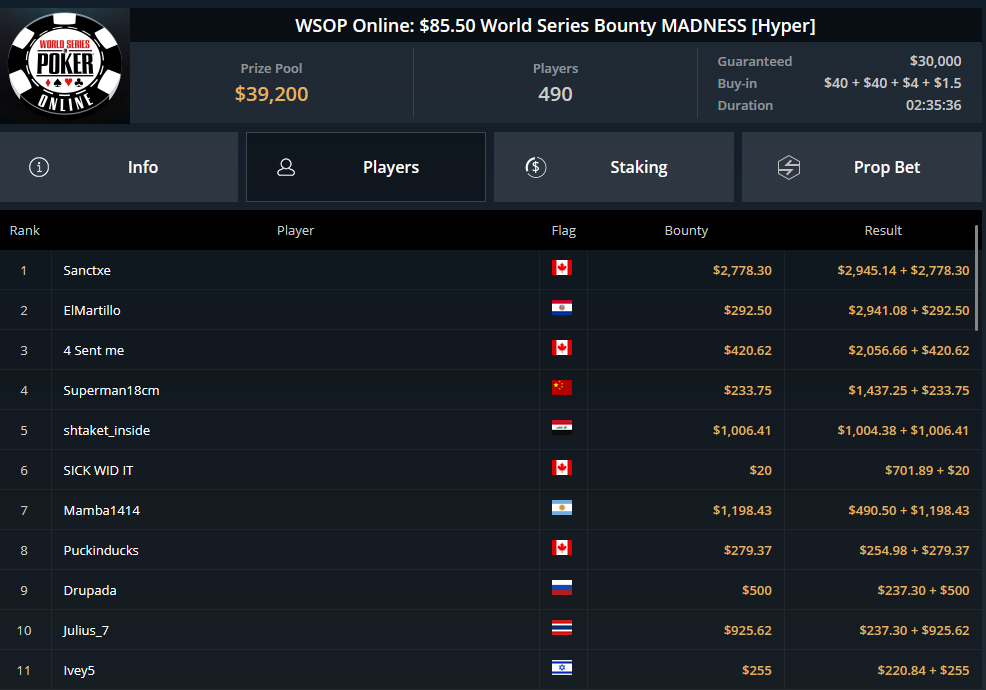Image resolution: width=986 pixels, height=690 pixels.
Task: Click Sanctxe's bounty $2,778.30 in Bounty column
Action: pos(742,270)
